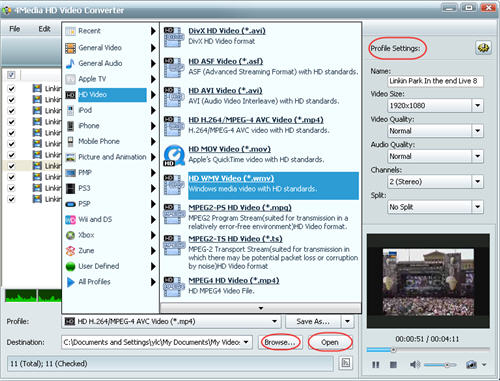The width and height of the screenshot is (500, 381).
Task: Open the advanced profile settings icon
Action: click(x=483, y=48)
